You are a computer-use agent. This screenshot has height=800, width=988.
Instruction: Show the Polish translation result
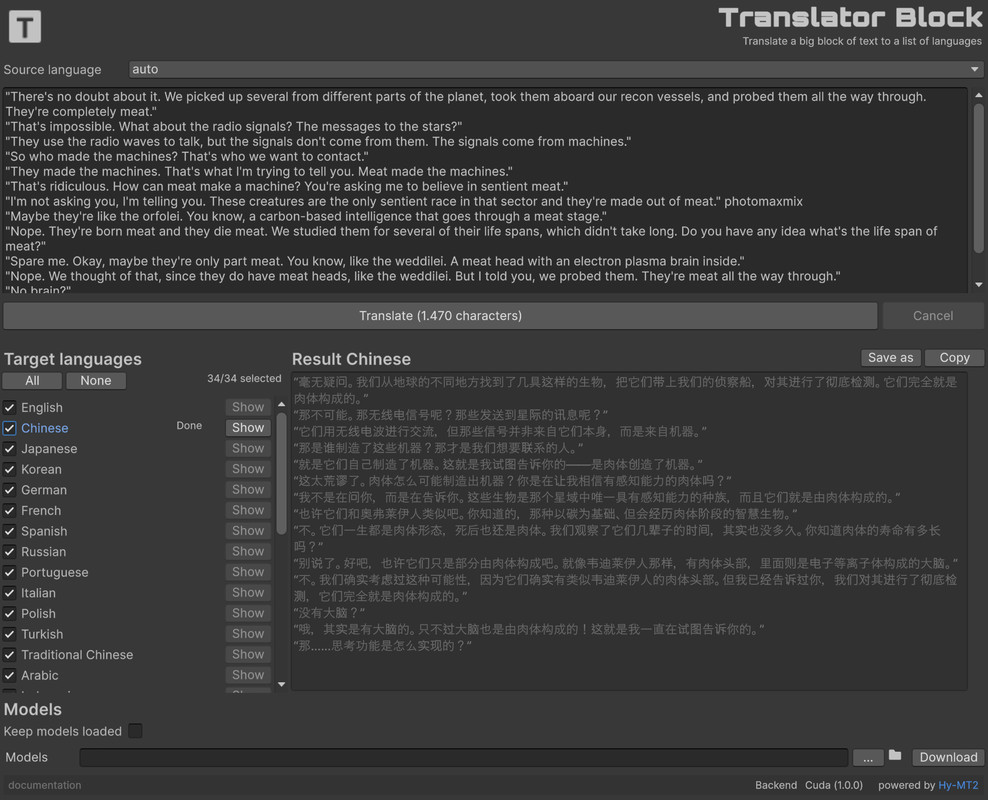click(248, 613)
